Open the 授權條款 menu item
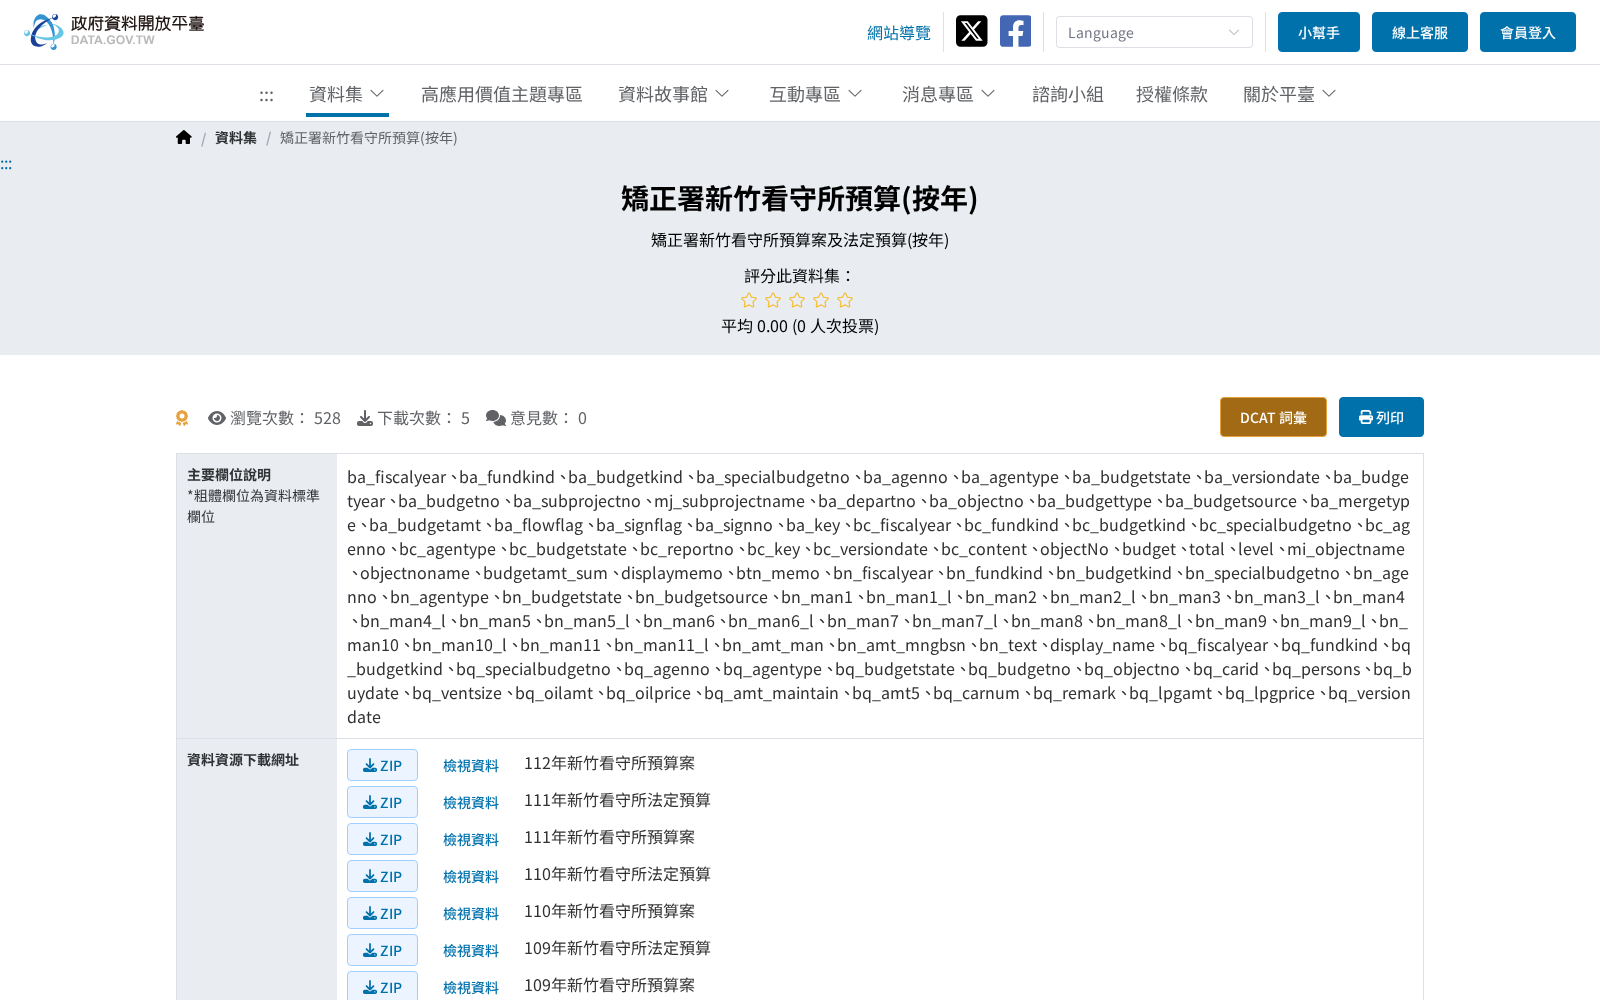 coord(1172,94)
